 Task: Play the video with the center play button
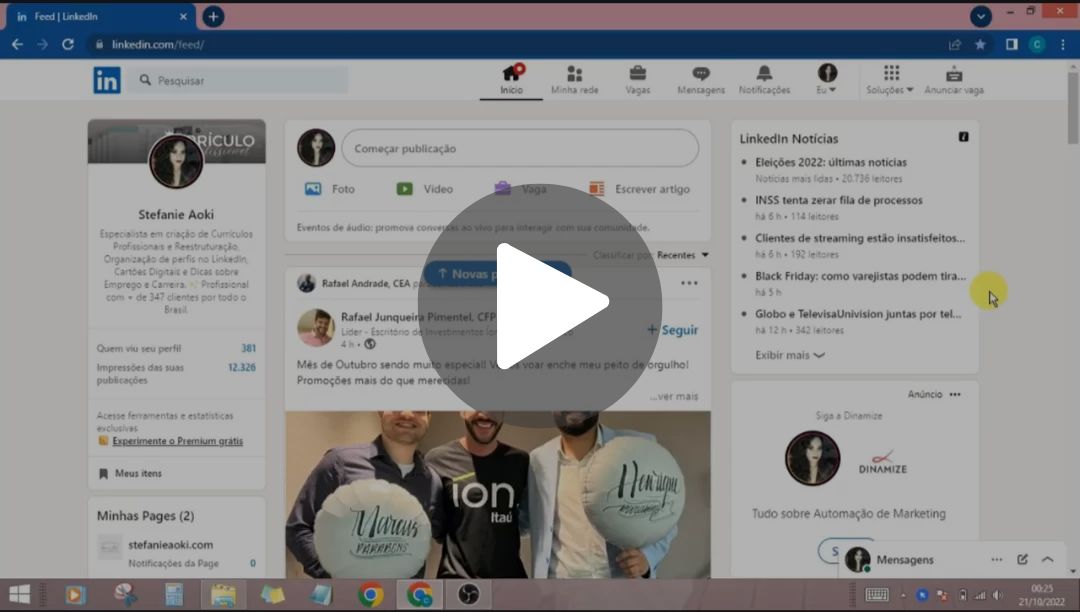coord(540,305)
